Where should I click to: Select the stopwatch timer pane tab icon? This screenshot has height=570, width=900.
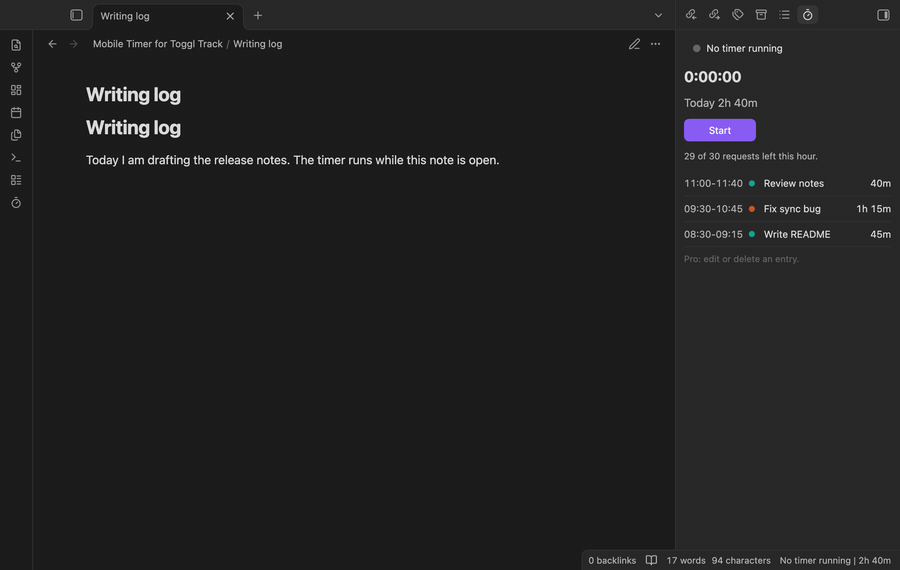[x=808, y=15]
